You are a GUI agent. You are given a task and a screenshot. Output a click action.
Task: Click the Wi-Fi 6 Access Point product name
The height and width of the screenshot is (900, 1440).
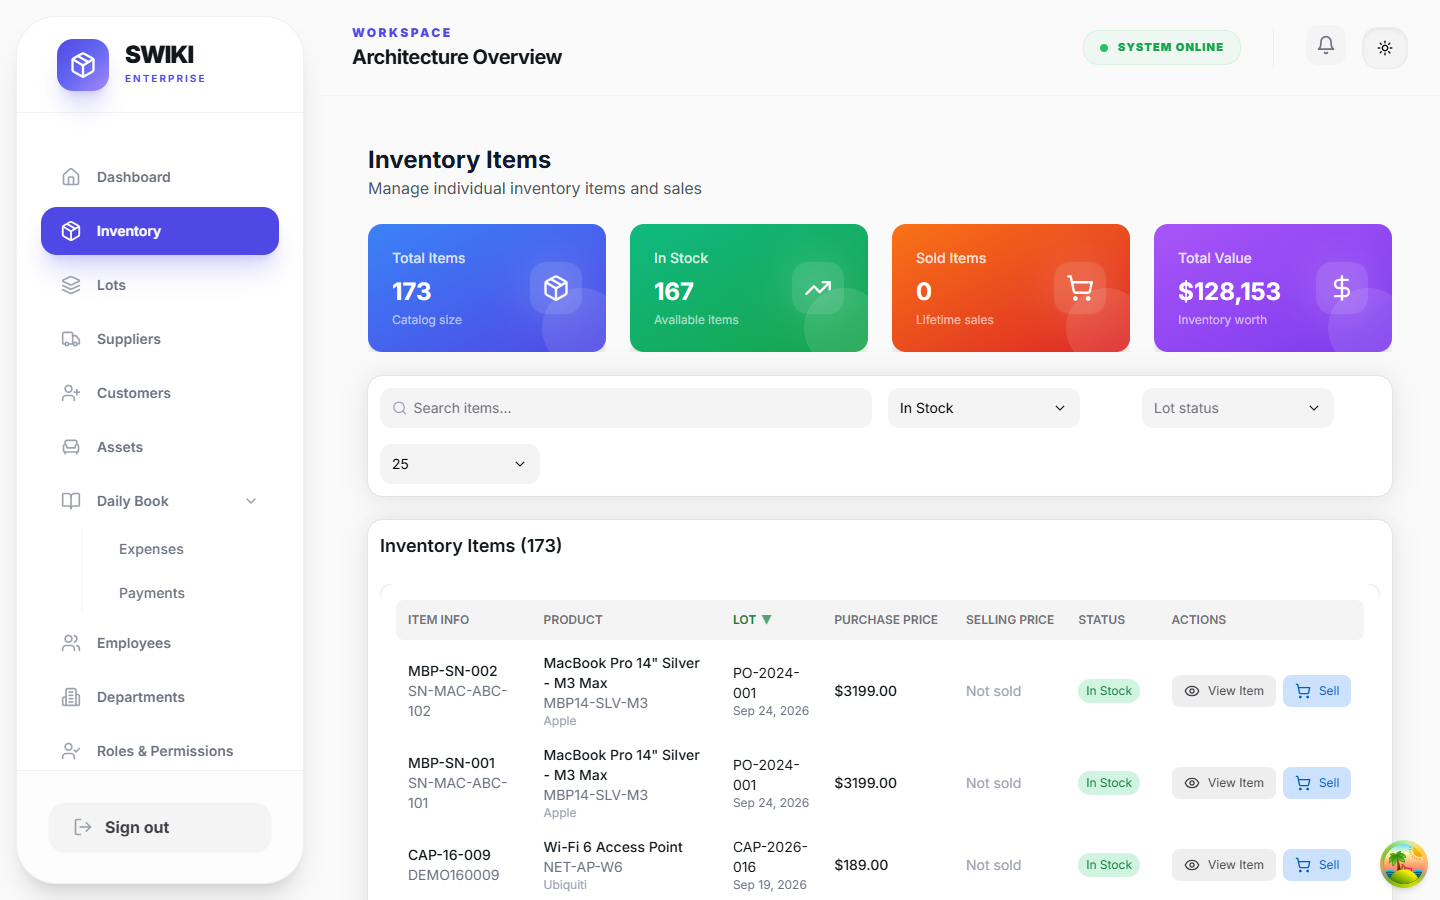(613, 847)
